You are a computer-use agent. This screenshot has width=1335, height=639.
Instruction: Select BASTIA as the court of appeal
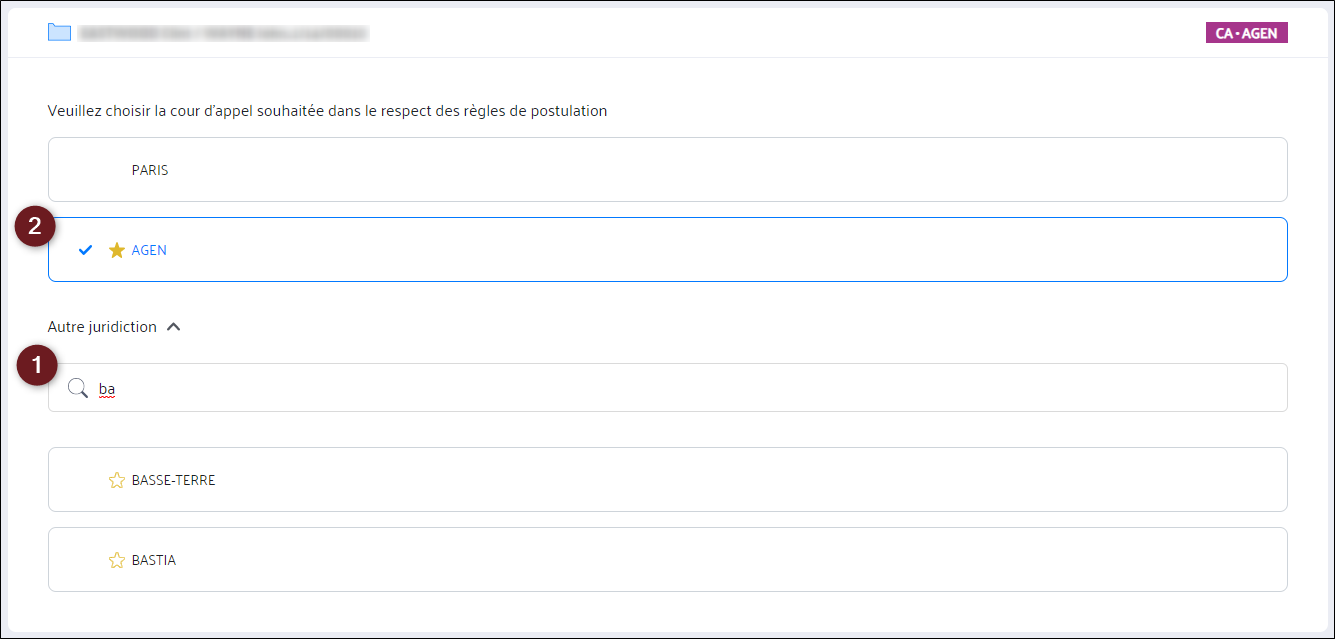[154, 560]
